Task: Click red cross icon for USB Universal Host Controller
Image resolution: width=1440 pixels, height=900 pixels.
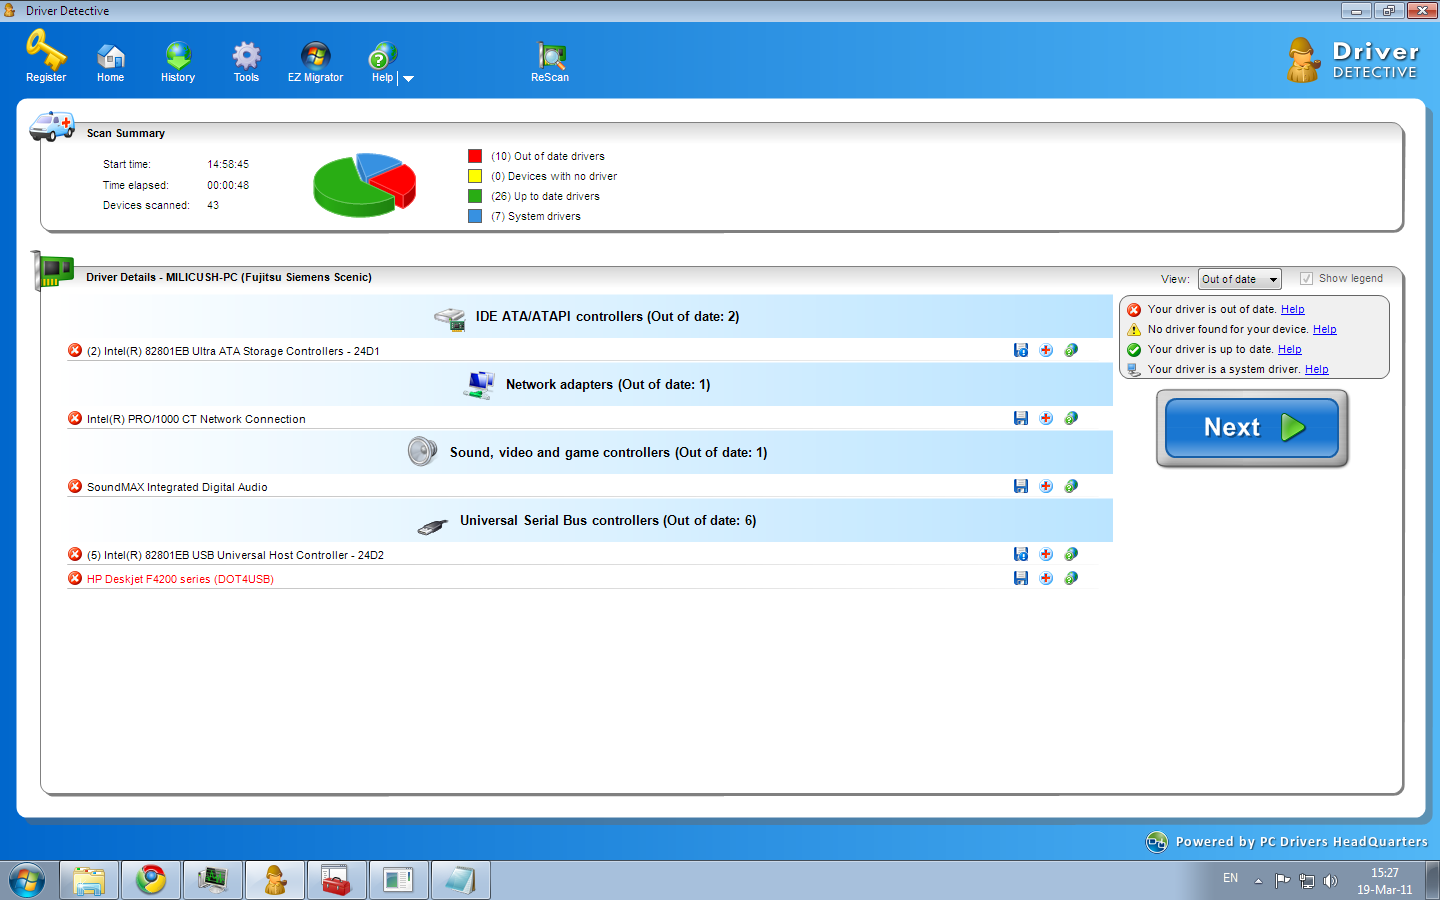Action: coord(1046,554)
